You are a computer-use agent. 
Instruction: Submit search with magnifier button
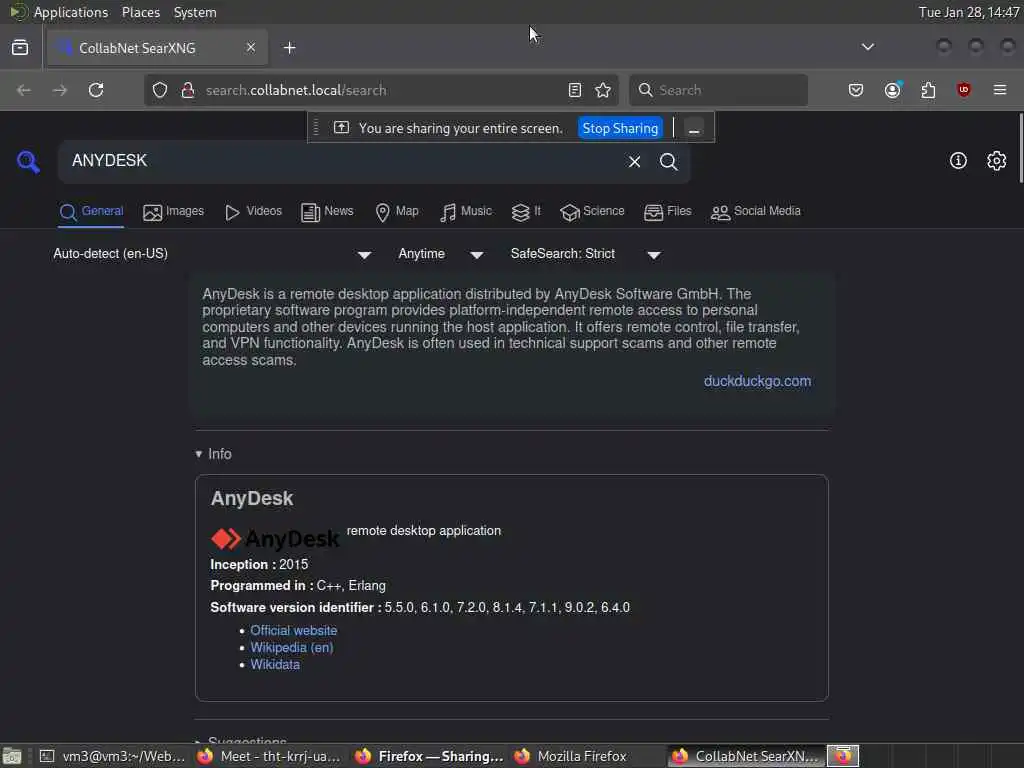tap(668, 161)
